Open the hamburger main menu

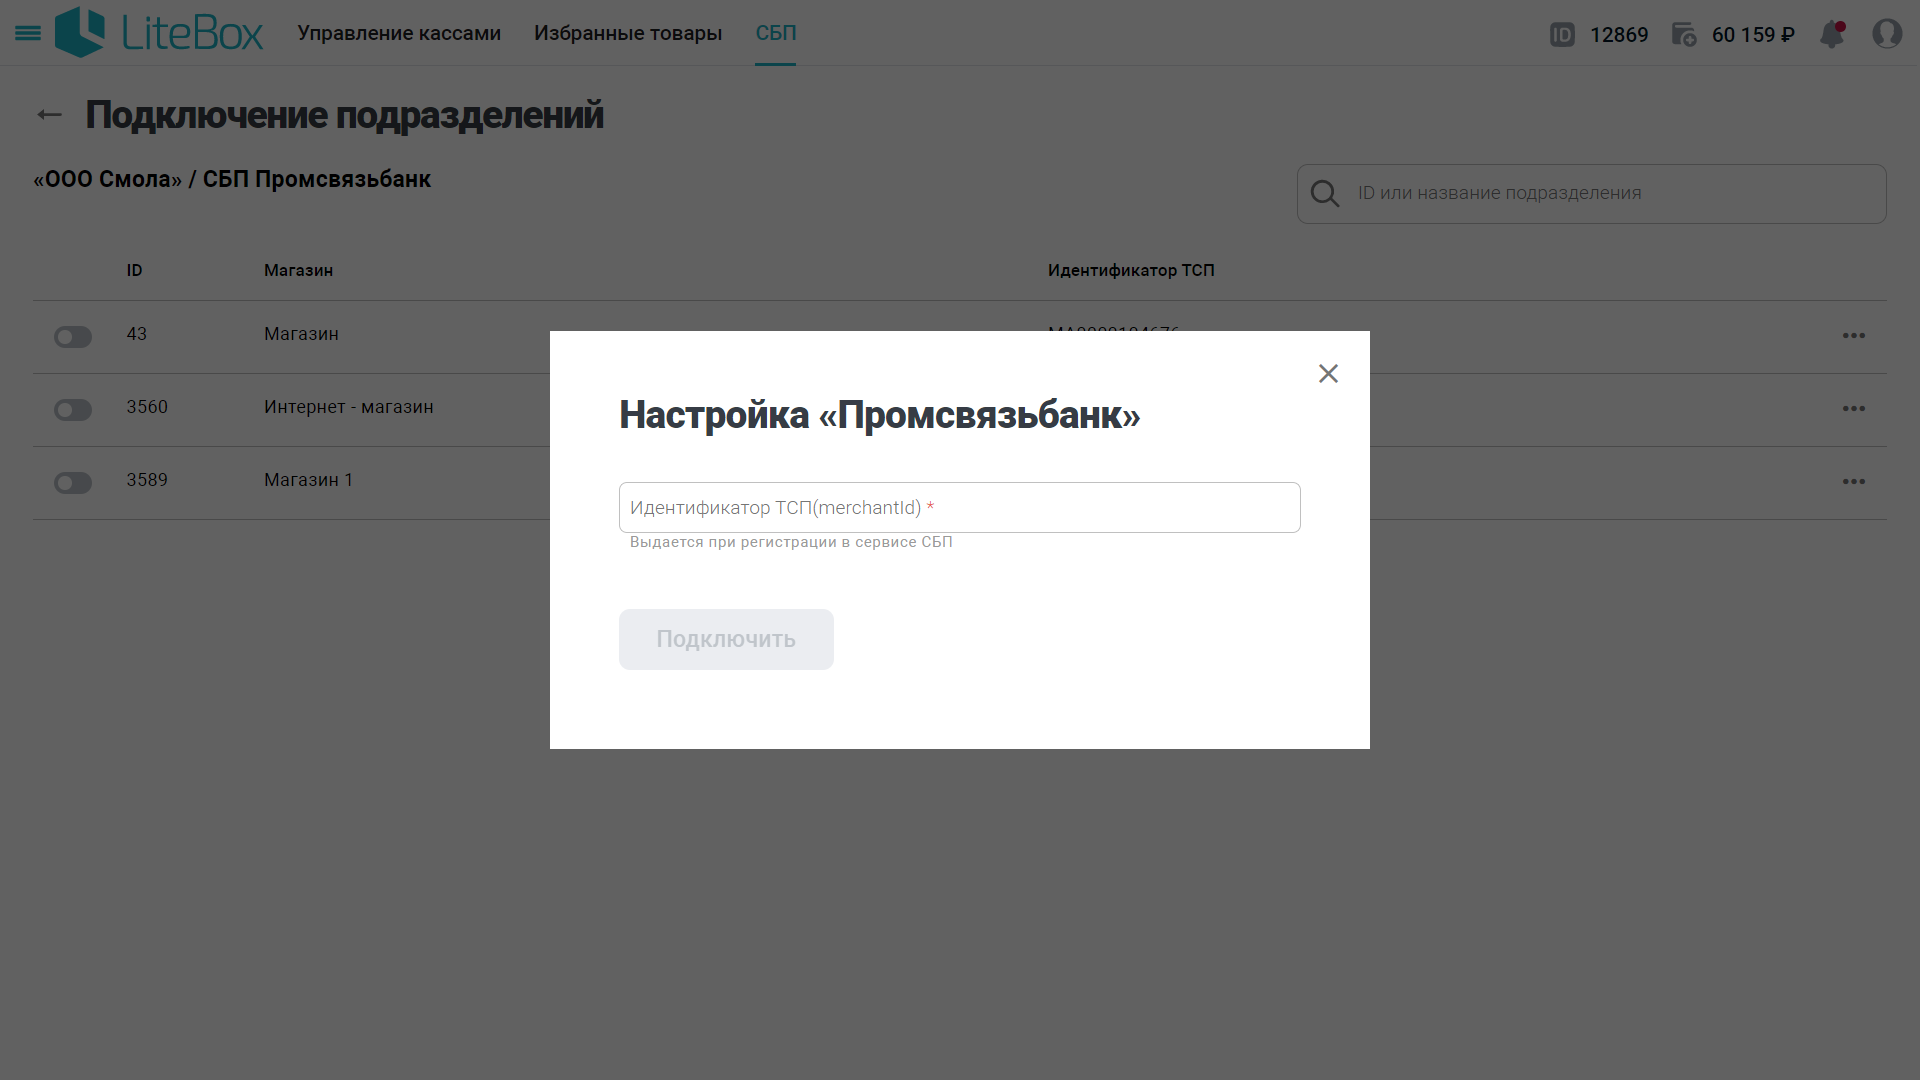pos(28,33)
